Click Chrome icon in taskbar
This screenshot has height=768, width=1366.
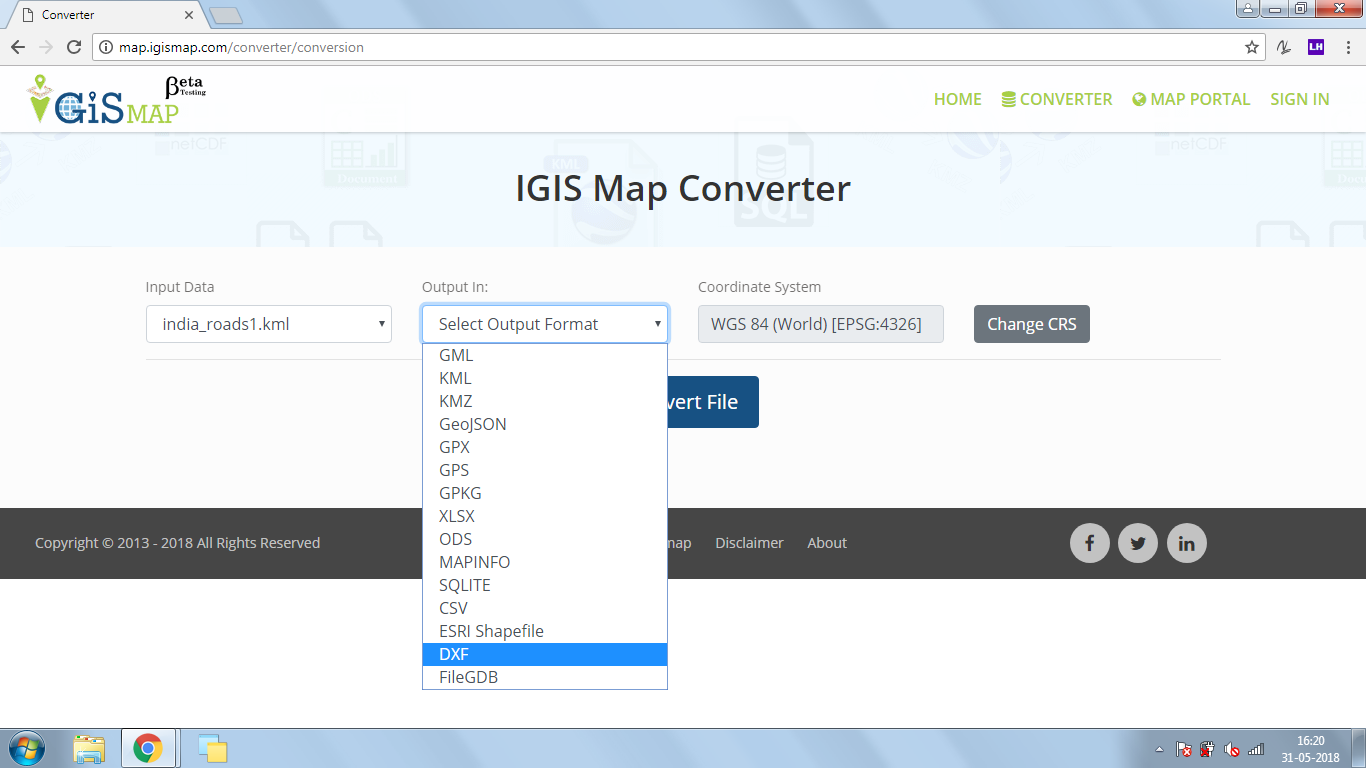click(148, 748)
